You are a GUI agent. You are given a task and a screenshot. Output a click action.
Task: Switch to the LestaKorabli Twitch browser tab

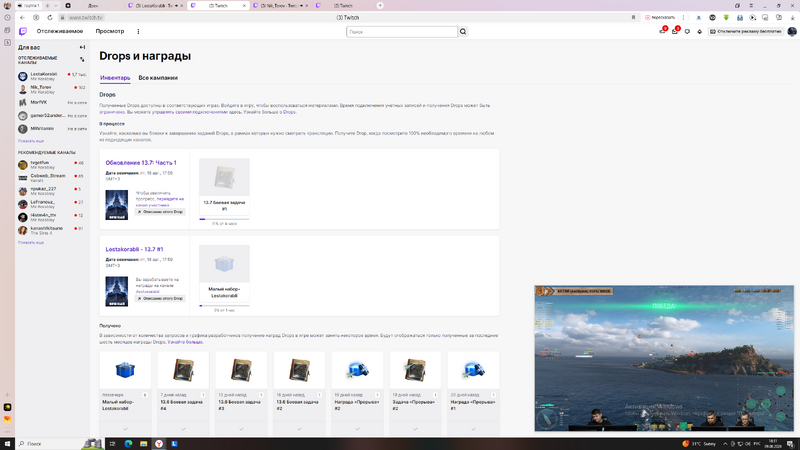click(x=156, y=6)
